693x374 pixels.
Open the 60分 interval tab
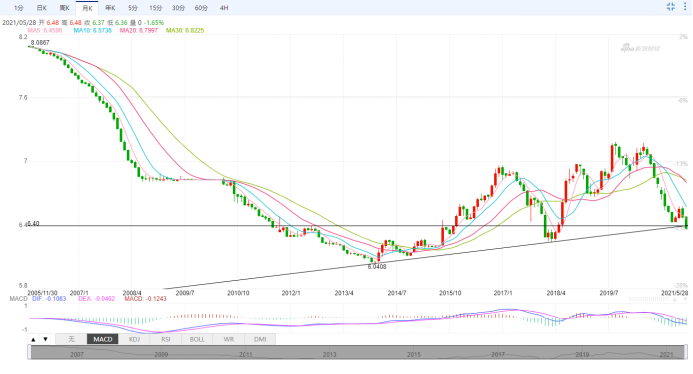click(x=201, y=8)
